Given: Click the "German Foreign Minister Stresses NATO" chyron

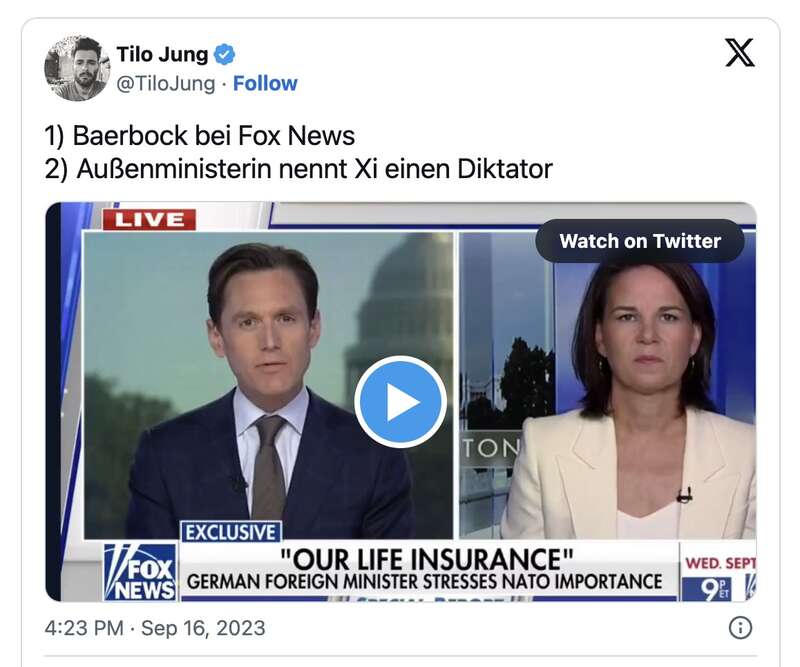Looking at the screenshot, I should pos(424,582).
